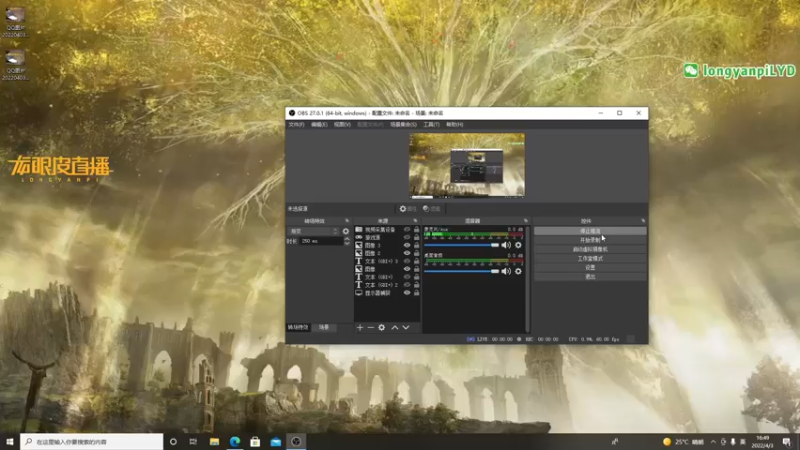Lock the 游戏源 source
This screenshot has width=800, height=450.
416,237
